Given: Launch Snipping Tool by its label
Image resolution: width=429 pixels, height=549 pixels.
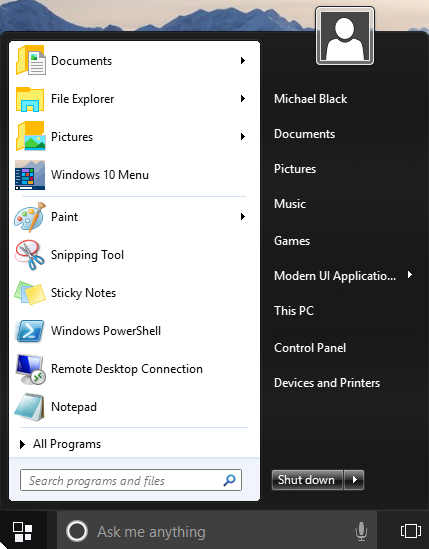Looking at the screenshot, I should tap(88, 255).
